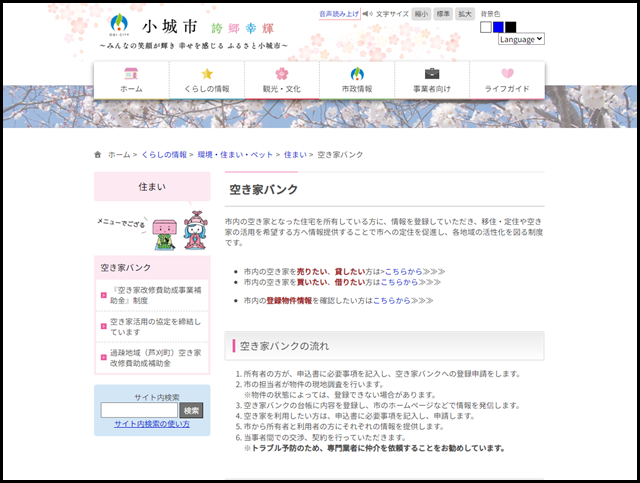640x483 pixels.
Task: Click the heart icon for ライフガイド
Action: (507, 73)
